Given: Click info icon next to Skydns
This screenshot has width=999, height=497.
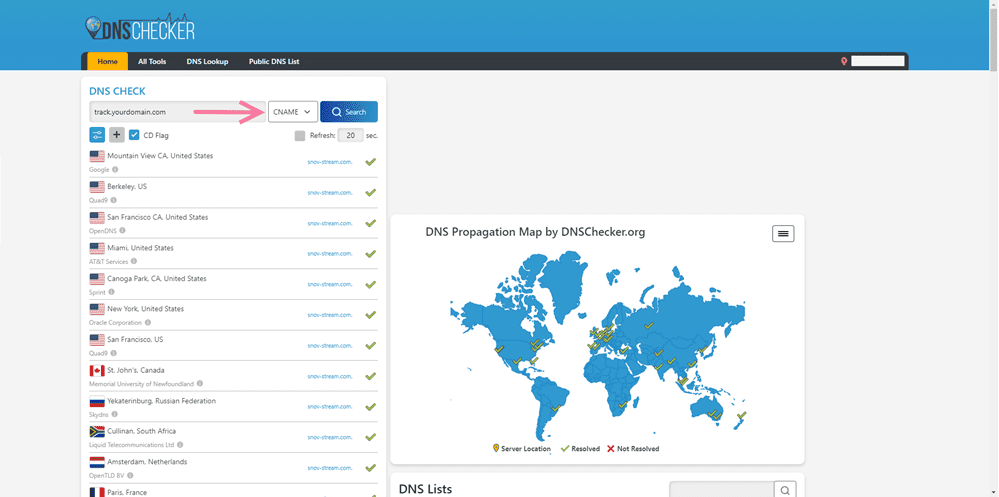Looking at the screenshot, I should click(115, 414).
